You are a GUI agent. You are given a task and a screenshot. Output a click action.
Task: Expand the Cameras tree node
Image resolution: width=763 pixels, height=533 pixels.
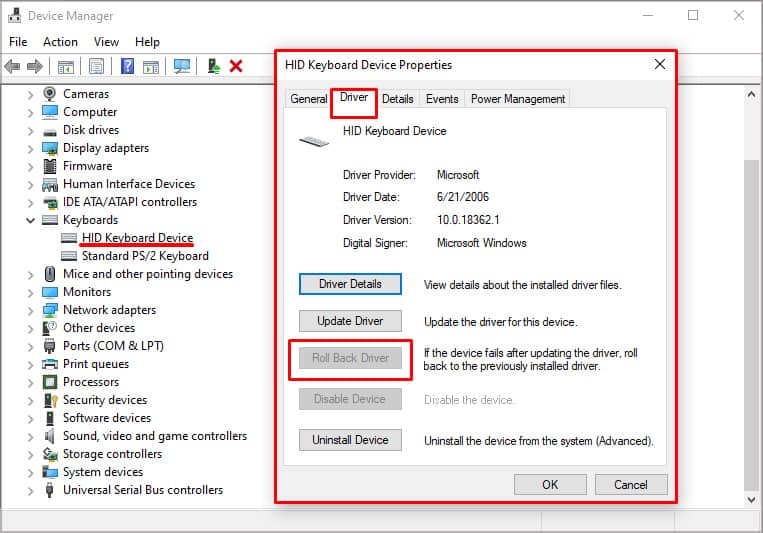[x=30, y=94]
